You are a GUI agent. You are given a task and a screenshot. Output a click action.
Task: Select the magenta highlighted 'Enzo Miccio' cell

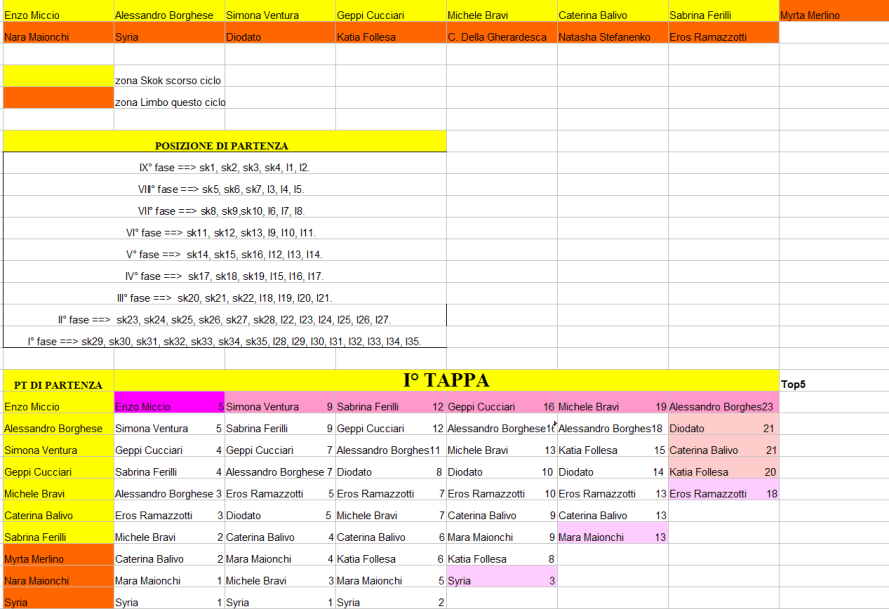pos(169,407)
